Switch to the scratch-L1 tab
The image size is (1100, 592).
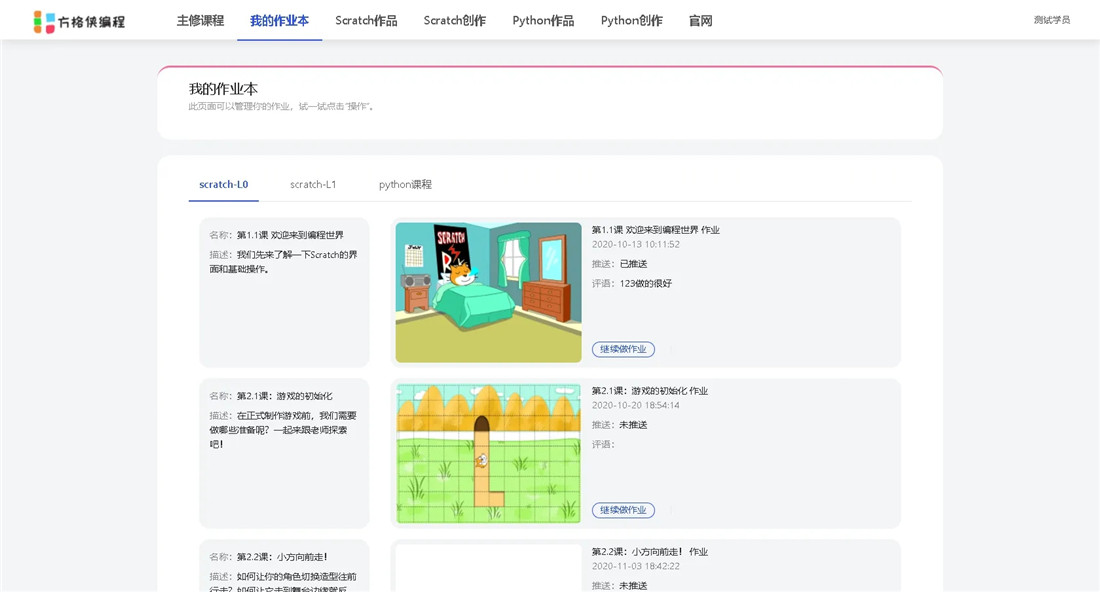[313, 184]
